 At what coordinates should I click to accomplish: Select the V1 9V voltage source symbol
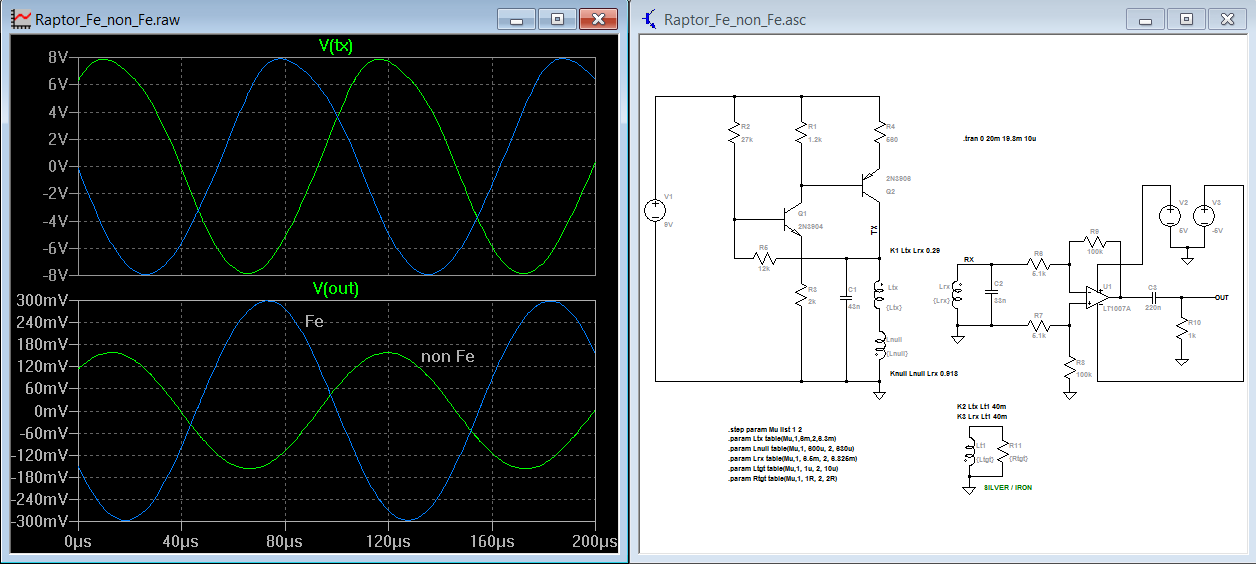[x=655, y=210]
